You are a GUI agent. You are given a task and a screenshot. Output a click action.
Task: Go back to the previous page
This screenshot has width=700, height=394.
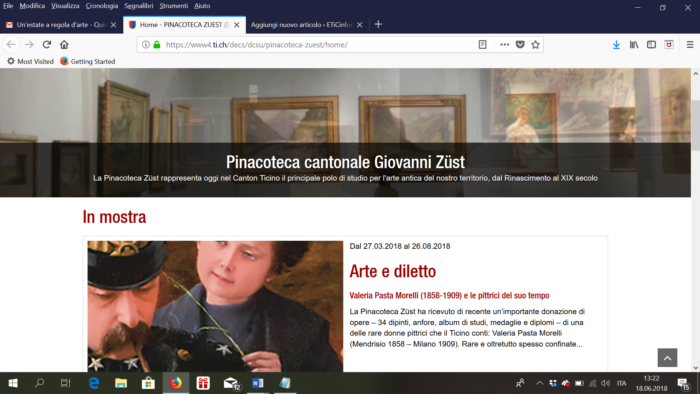pyautogui.click(x=11, y=45)
